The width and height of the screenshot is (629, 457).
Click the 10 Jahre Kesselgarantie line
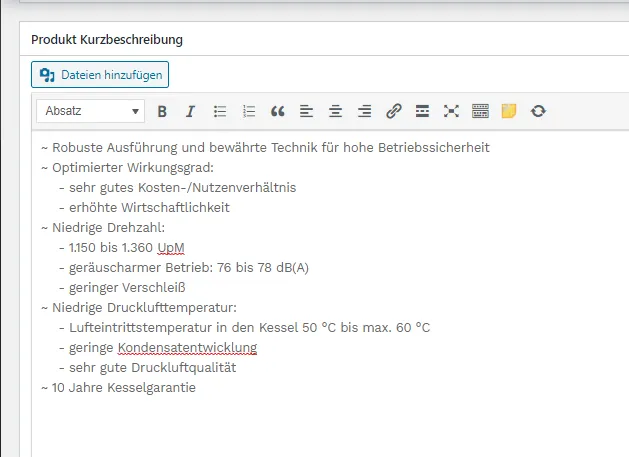pyautogui.click(x=118, y=388)
